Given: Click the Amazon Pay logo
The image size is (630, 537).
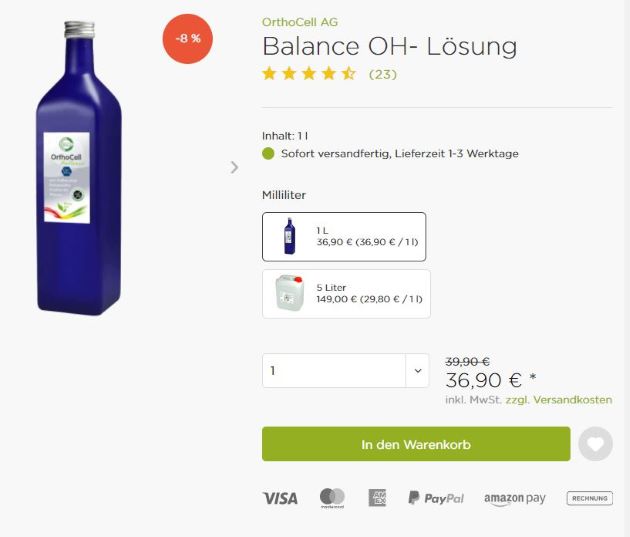Looking at the screenshot, I should [x=515, y=498].
